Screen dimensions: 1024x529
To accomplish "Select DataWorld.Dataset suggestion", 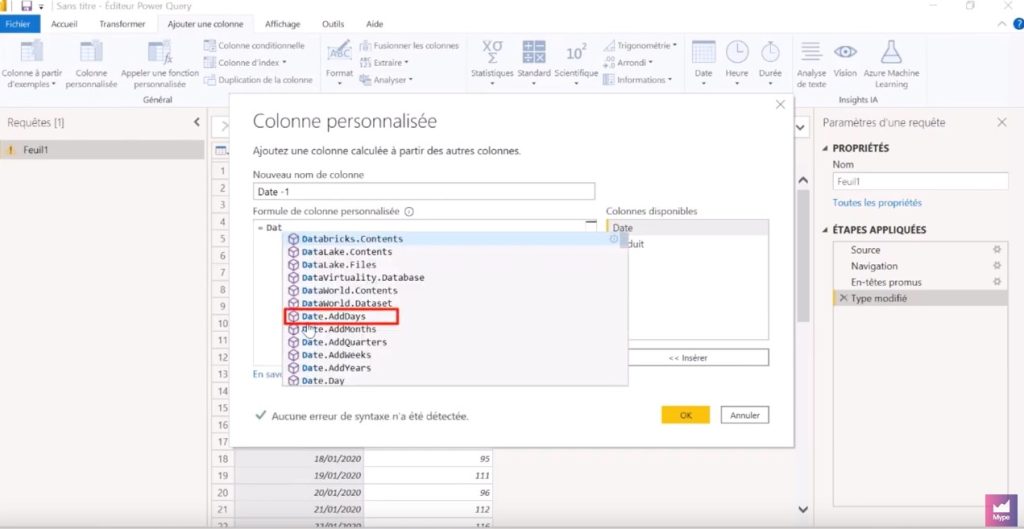I will coord(454,304).
